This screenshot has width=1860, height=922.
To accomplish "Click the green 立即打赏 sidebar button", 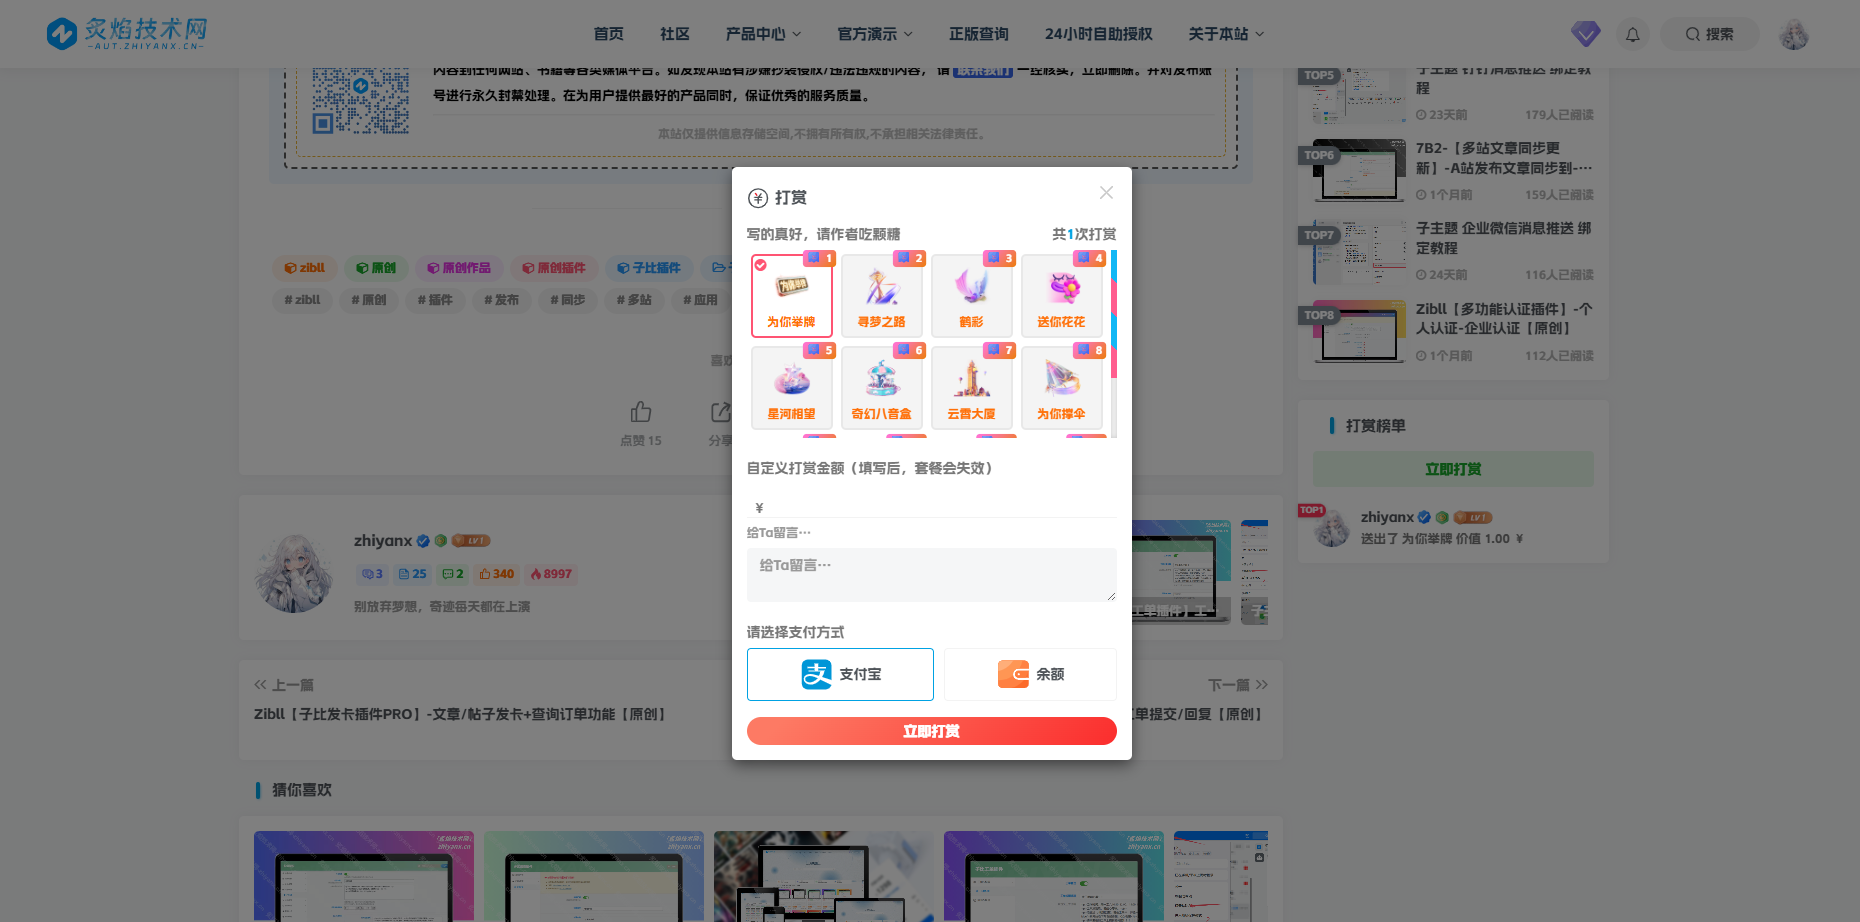I will click(1453, 469).
